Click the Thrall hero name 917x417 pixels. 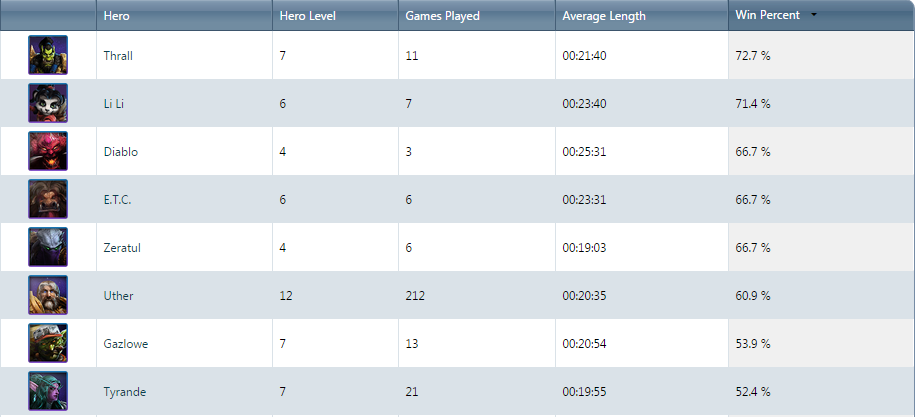tap(118, 56)
